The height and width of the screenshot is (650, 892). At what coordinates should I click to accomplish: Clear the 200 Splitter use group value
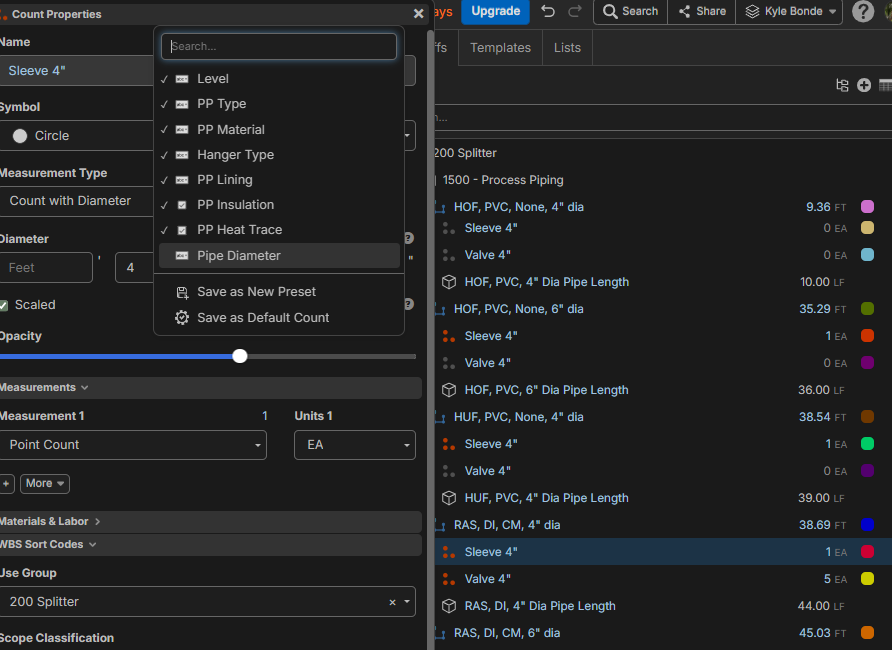click(392, 602)
